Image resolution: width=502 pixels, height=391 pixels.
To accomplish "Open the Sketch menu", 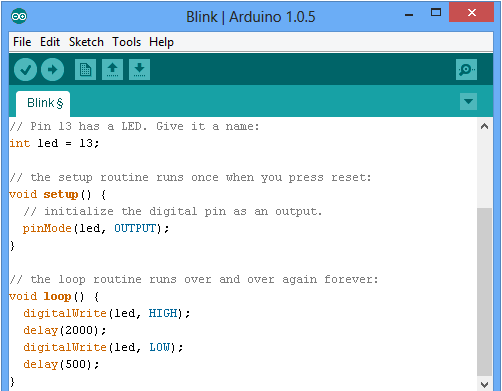I will [x=86, y=42].
